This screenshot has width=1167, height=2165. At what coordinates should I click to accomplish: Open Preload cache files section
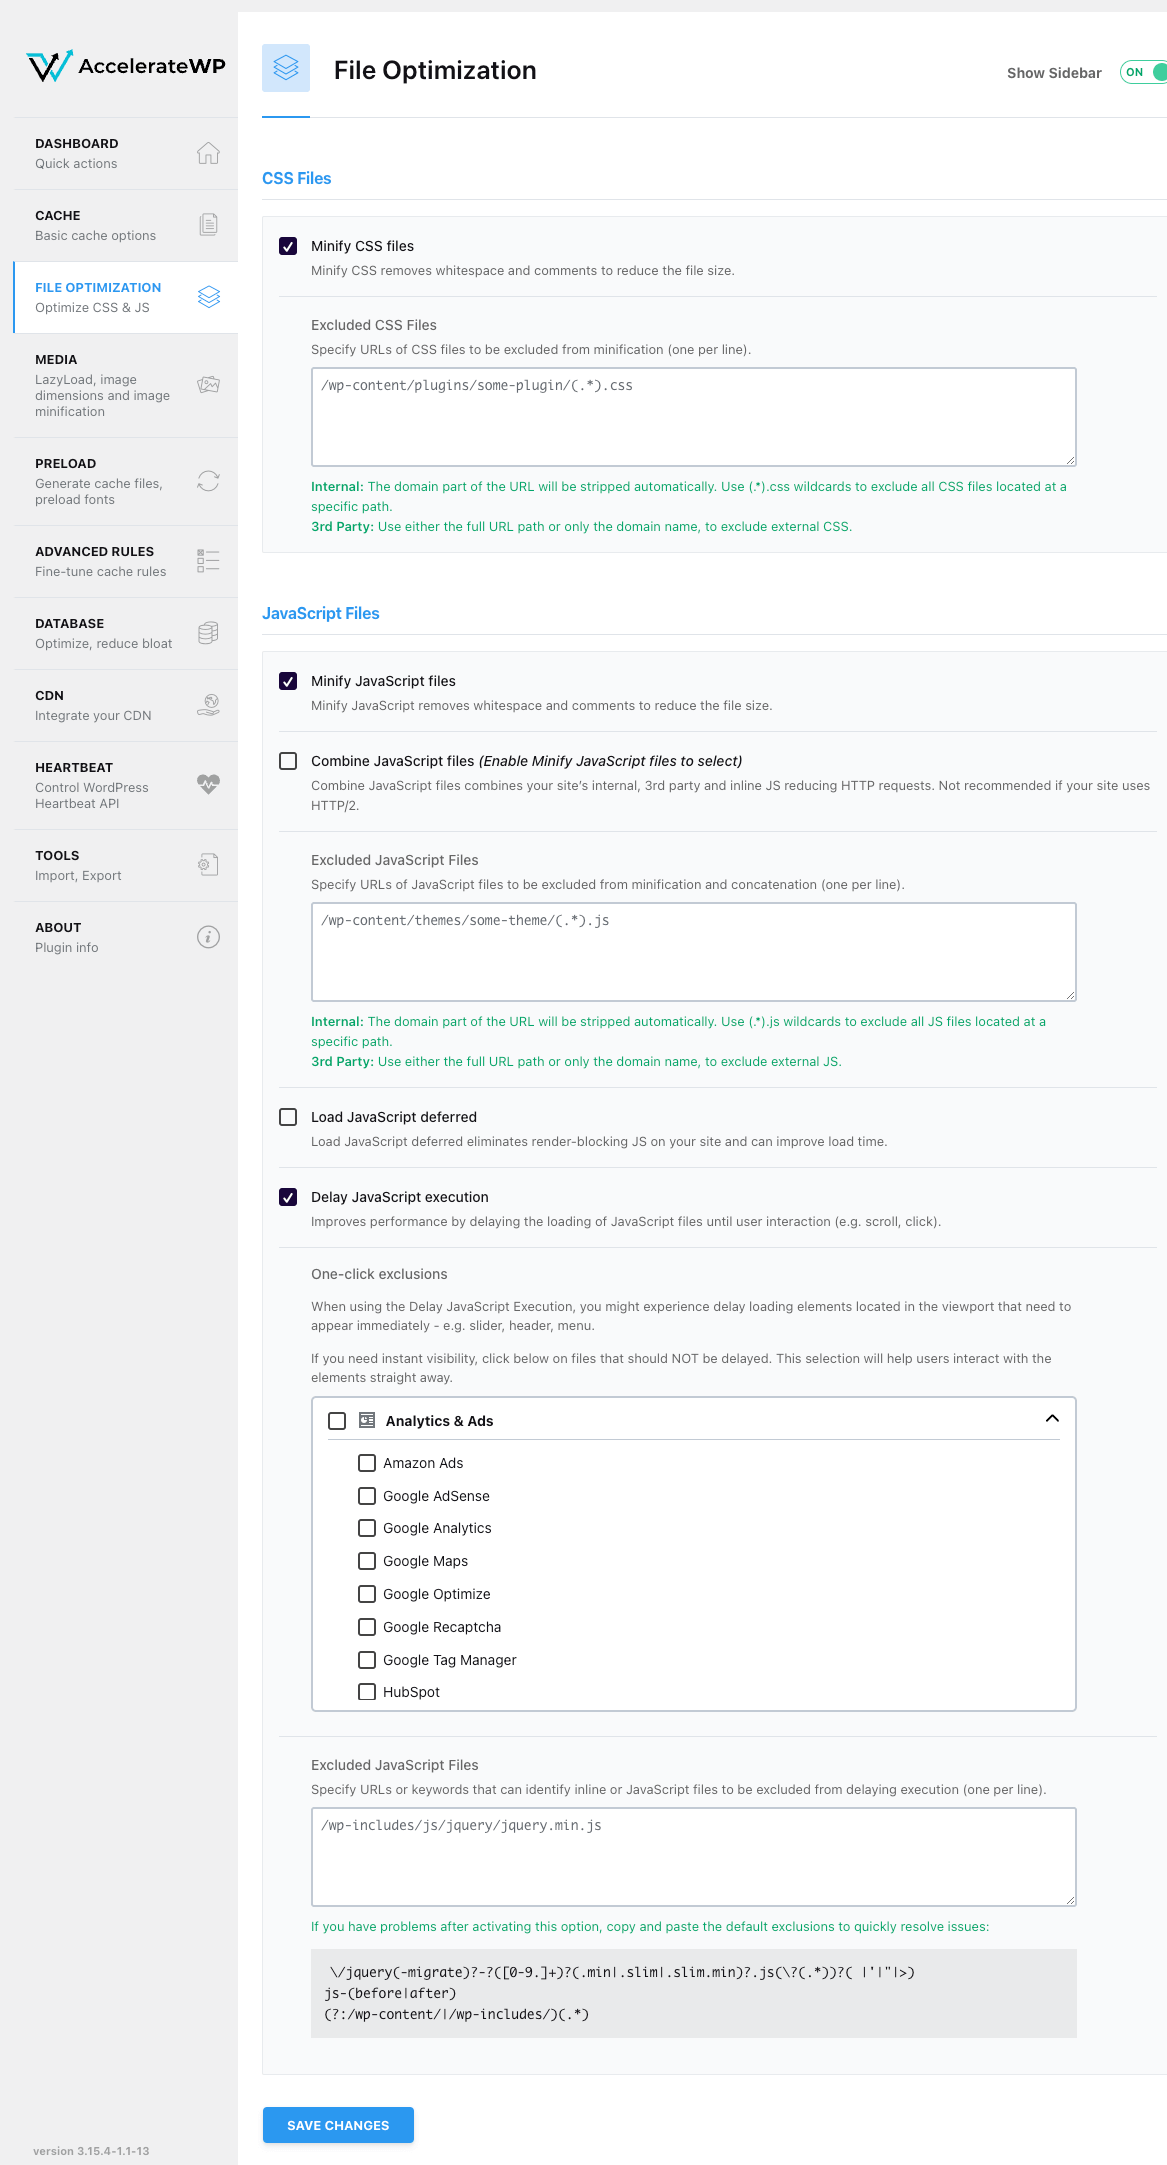click(126, 481)
